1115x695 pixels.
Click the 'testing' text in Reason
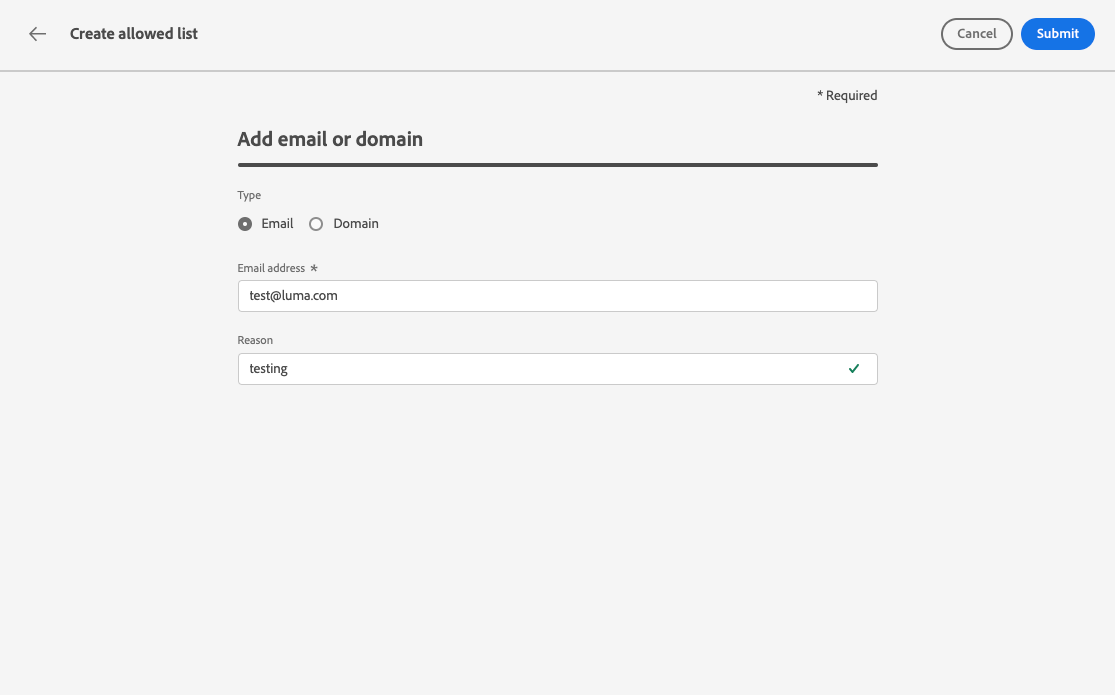click(x=269, y=369)
